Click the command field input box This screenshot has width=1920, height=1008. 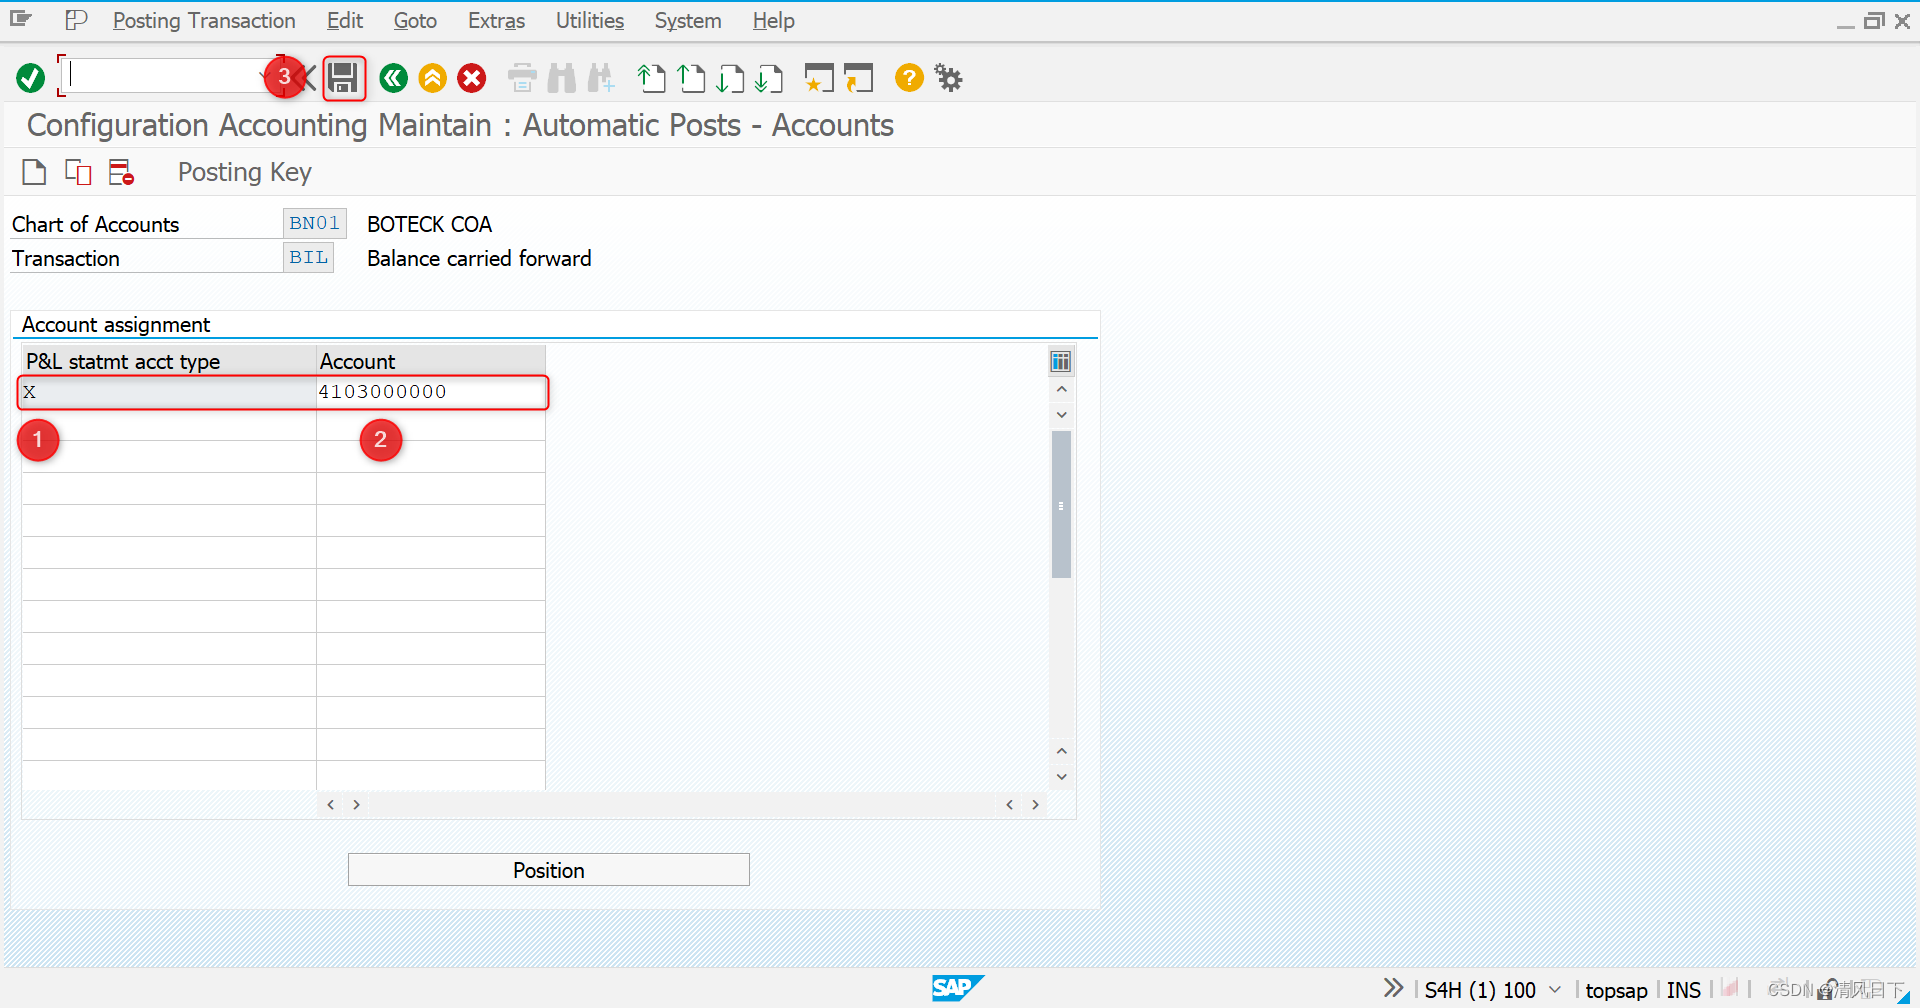(165, 76)
